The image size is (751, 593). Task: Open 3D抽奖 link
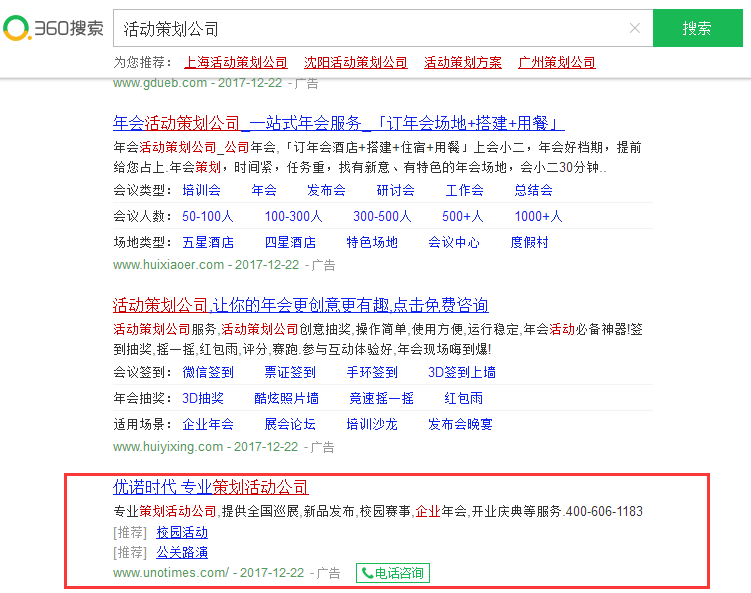(x=203, y=398)
